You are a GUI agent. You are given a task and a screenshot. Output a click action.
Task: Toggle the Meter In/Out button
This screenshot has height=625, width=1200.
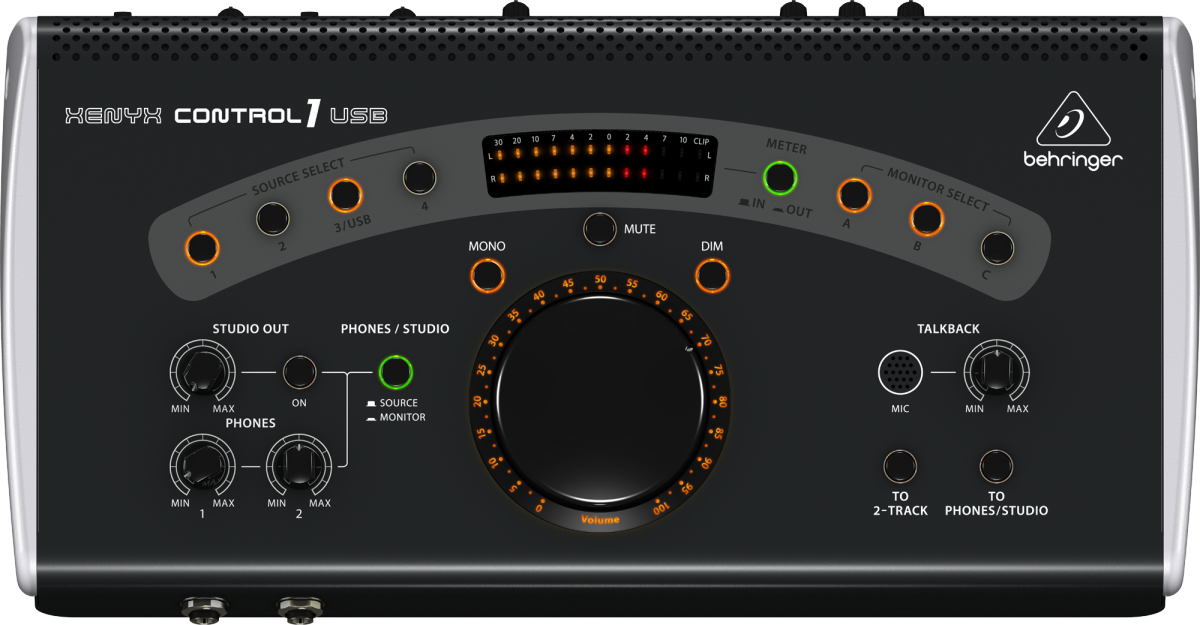click(x=780, y=178)
